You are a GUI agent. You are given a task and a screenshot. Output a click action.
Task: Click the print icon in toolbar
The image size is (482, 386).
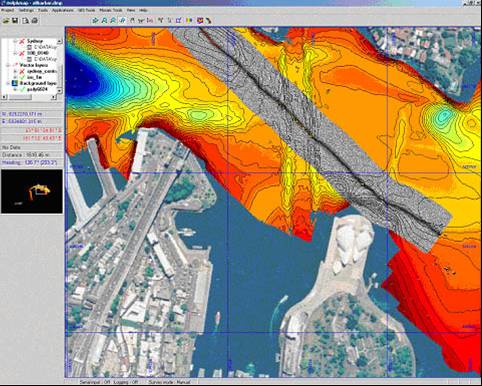coord(34,21)
